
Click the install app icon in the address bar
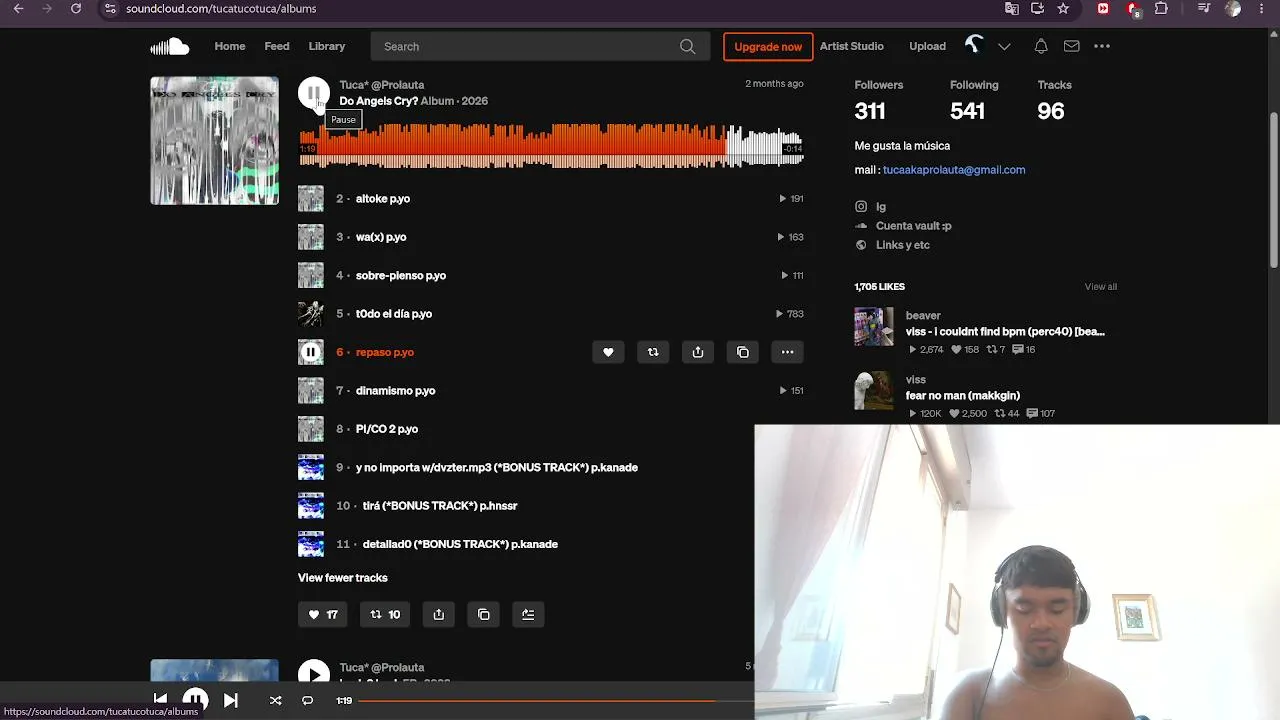1037,9
